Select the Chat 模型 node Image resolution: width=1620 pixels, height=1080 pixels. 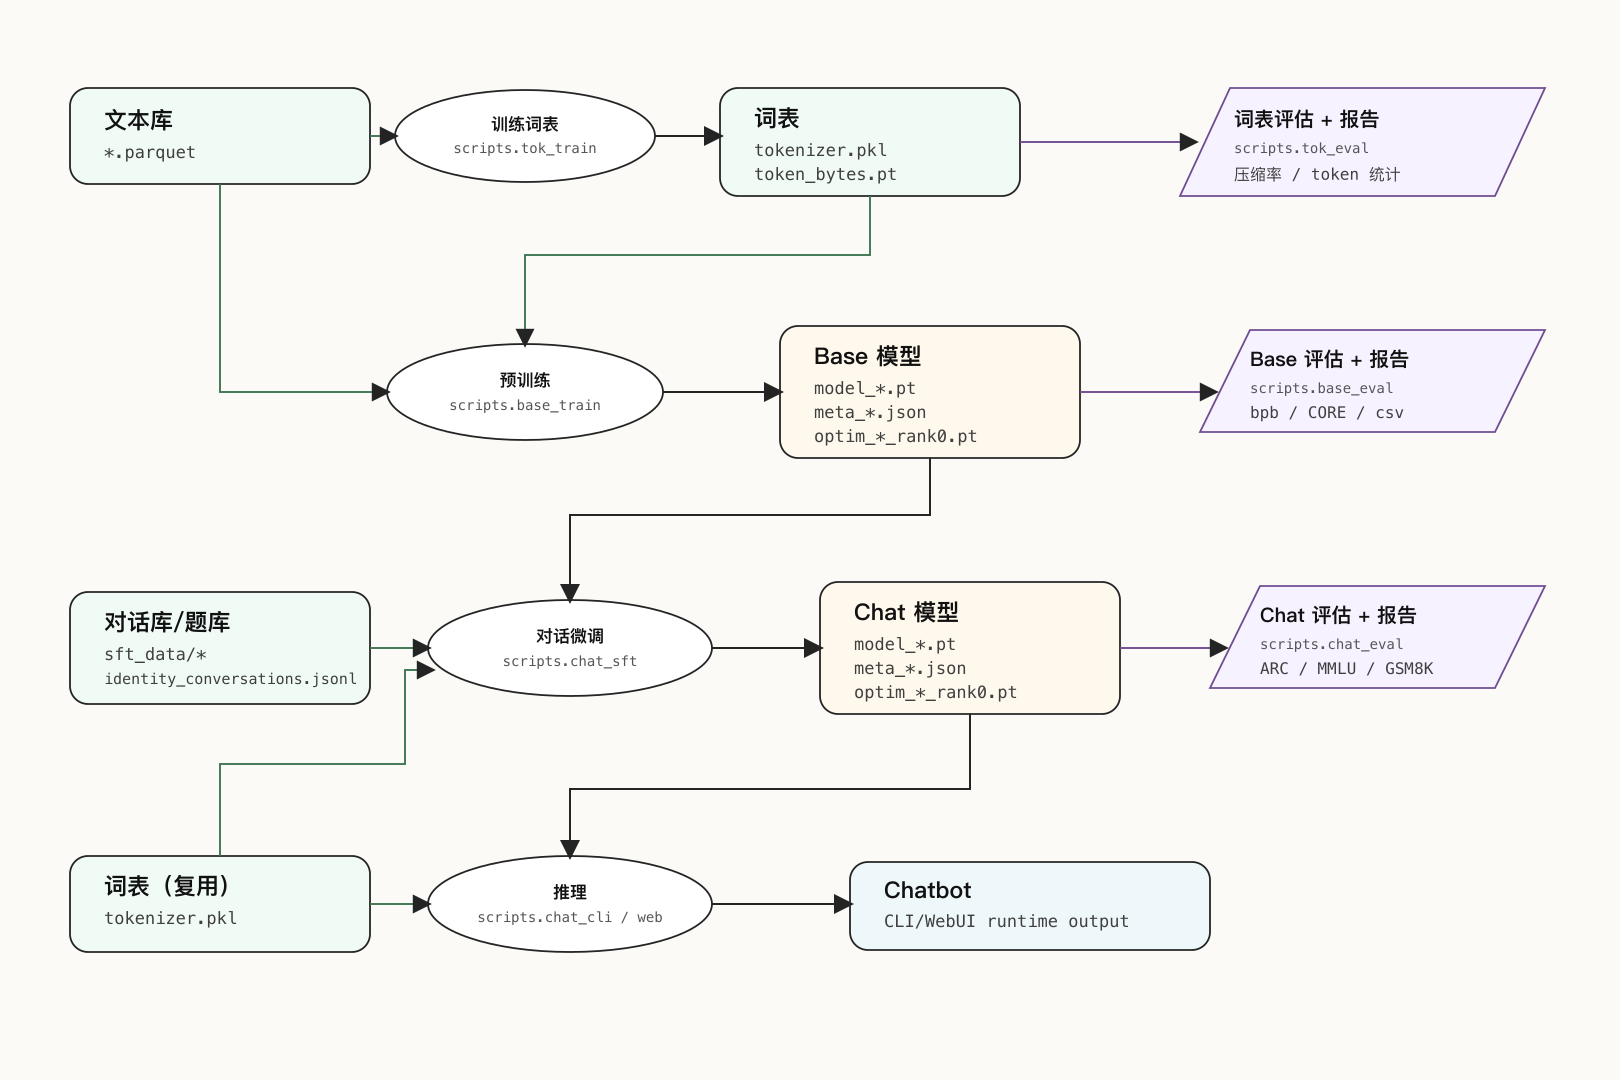click(x=970, y=648)
